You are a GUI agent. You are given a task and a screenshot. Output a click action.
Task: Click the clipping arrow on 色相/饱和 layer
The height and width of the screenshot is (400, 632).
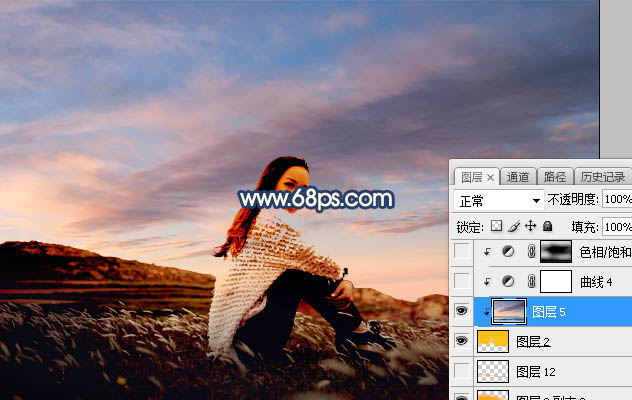pos(487,252)
